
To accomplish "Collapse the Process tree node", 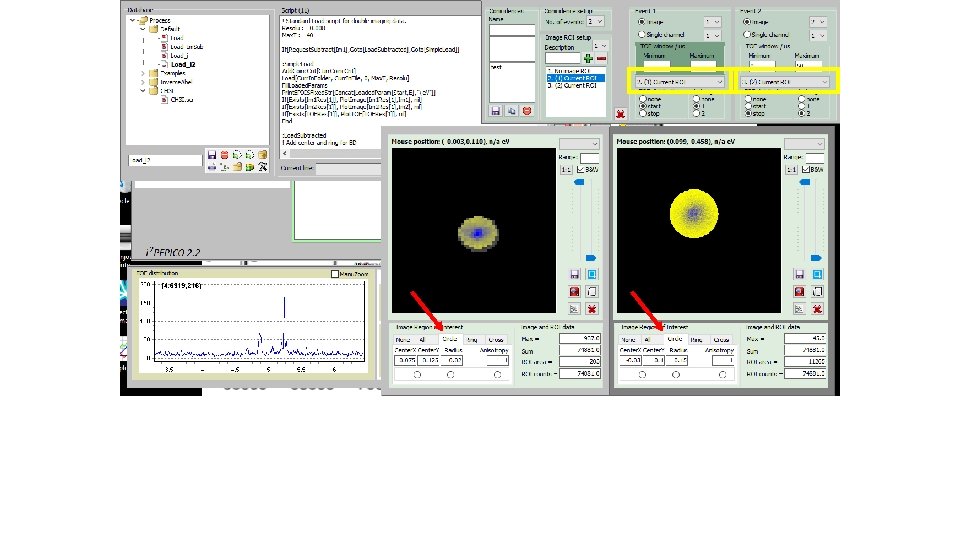I will (132, 20).
